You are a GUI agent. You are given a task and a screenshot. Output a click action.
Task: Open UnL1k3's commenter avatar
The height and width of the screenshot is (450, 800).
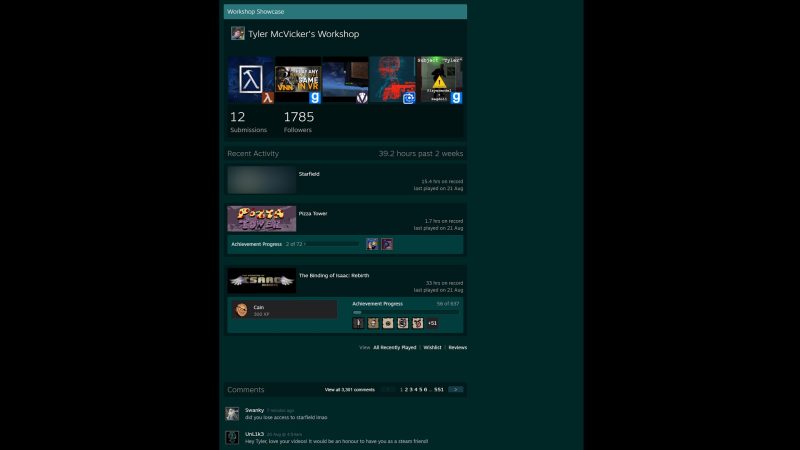232,438
